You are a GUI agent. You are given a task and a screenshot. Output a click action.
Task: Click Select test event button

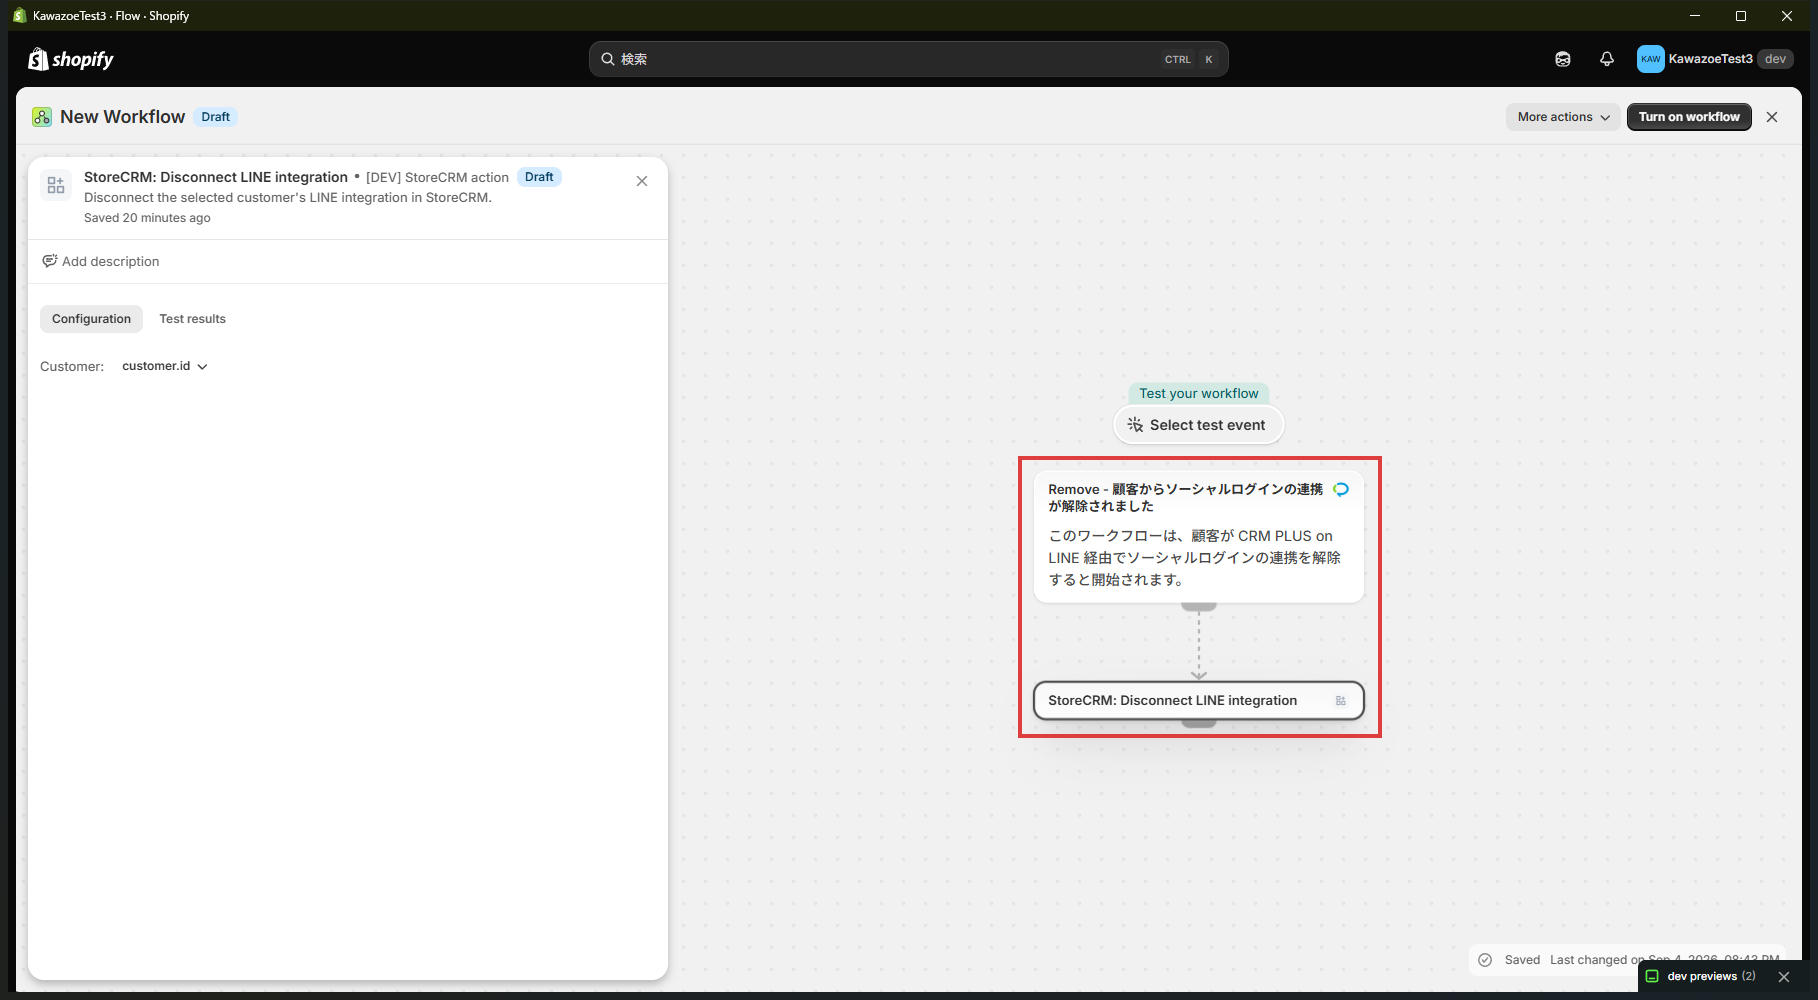(x=1198, y=425)
